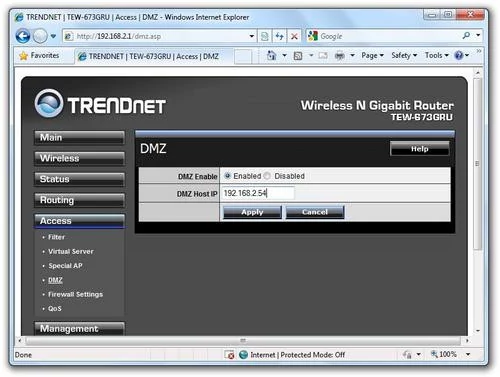Click the Internet Protected Mode status text

pos(297,355)
